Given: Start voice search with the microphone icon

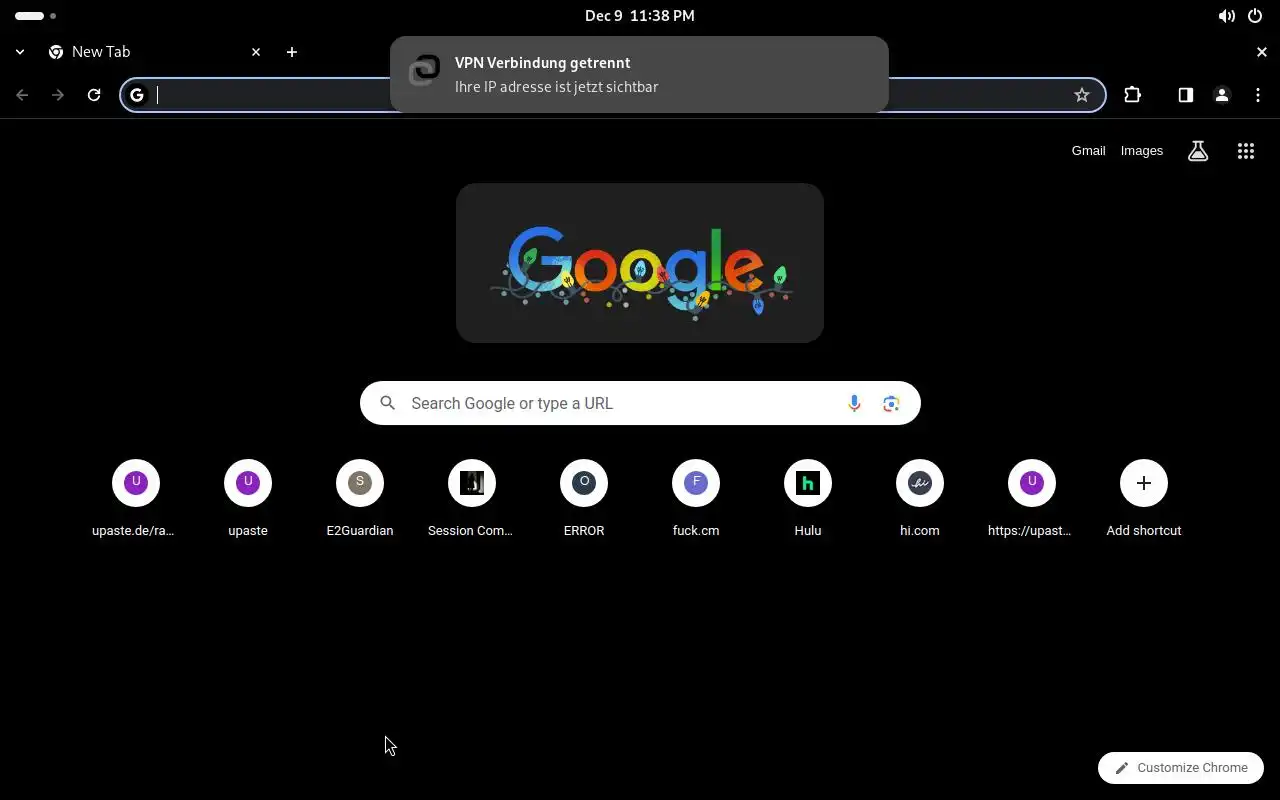Looking at the screenshot, I should [x=854, y=403].
